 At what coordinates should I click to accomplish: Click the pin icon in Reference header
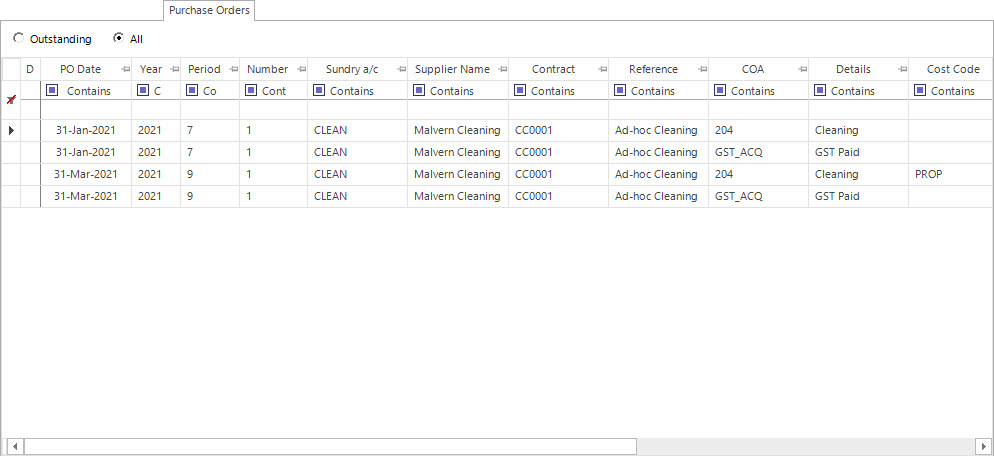point(701,70)
